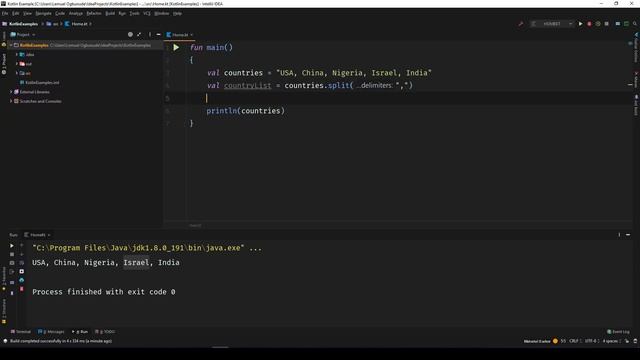Expand the KotlinExamples project root
This screenshot has width=640, height=360.
point(11,45)
